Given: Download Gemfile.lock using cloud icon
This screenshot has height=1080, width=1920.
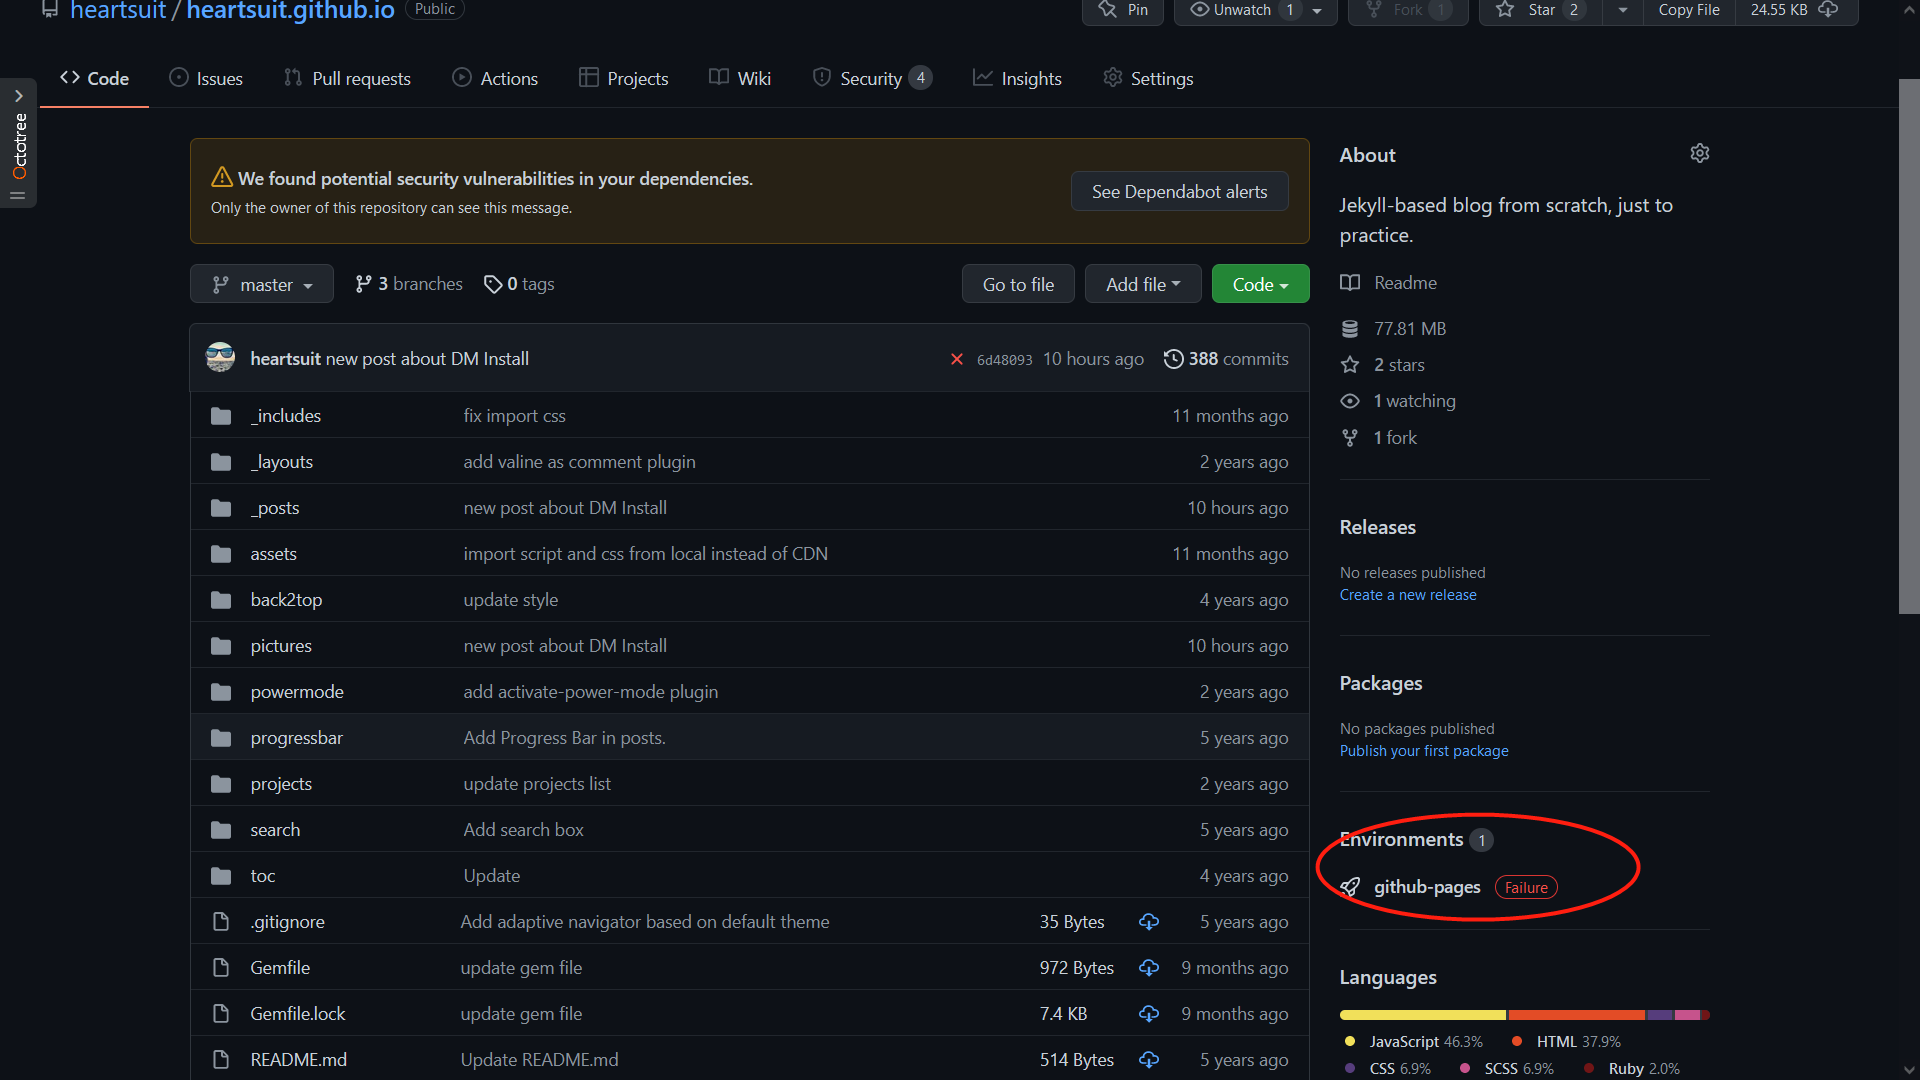Looking at the screenshot, I should pos(1149,1014).
